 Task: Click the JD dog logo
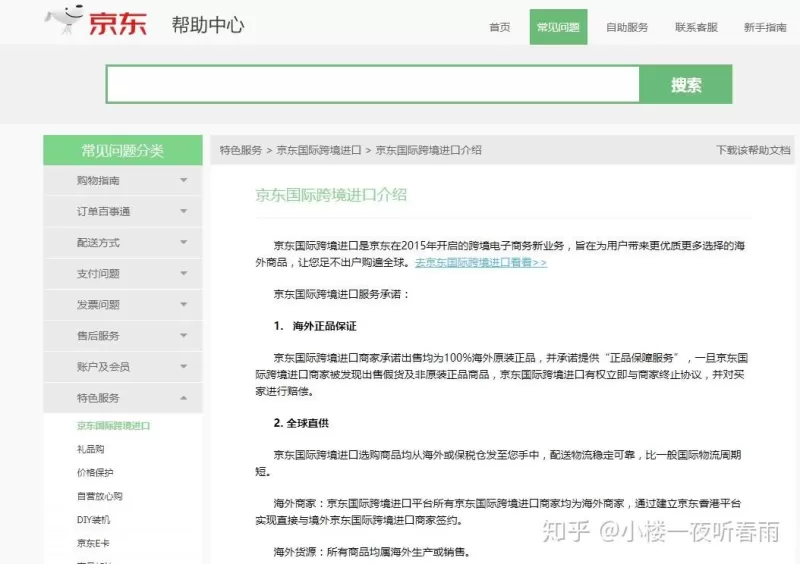[64, 19]
